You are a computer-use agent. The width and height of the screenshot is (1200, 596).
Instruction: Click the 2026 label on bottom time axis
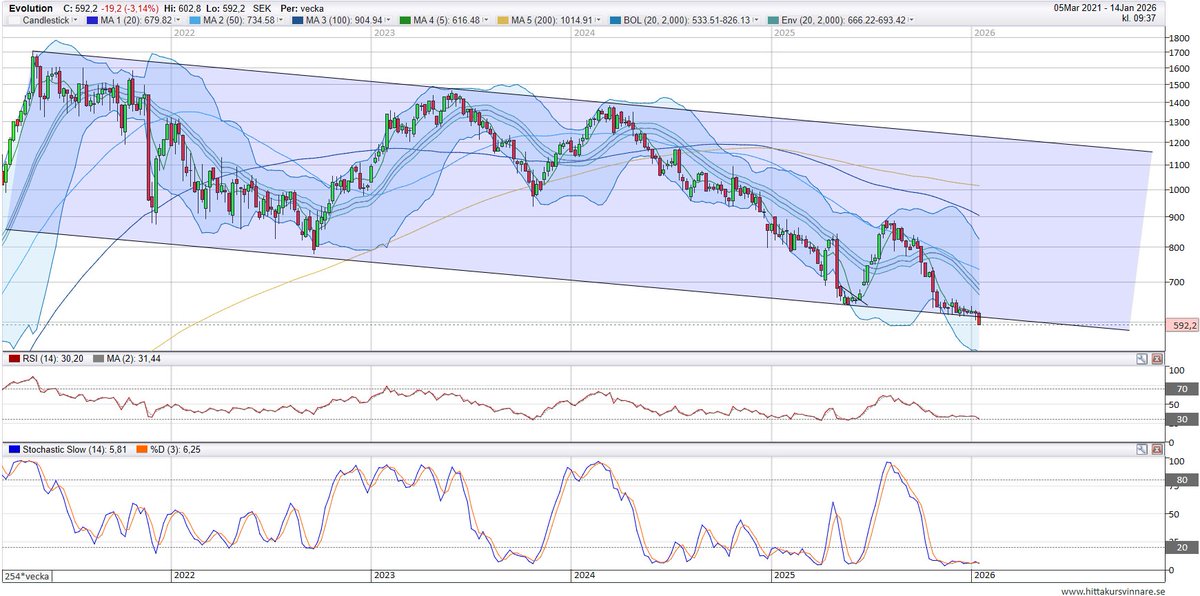[x=985, y=576]
